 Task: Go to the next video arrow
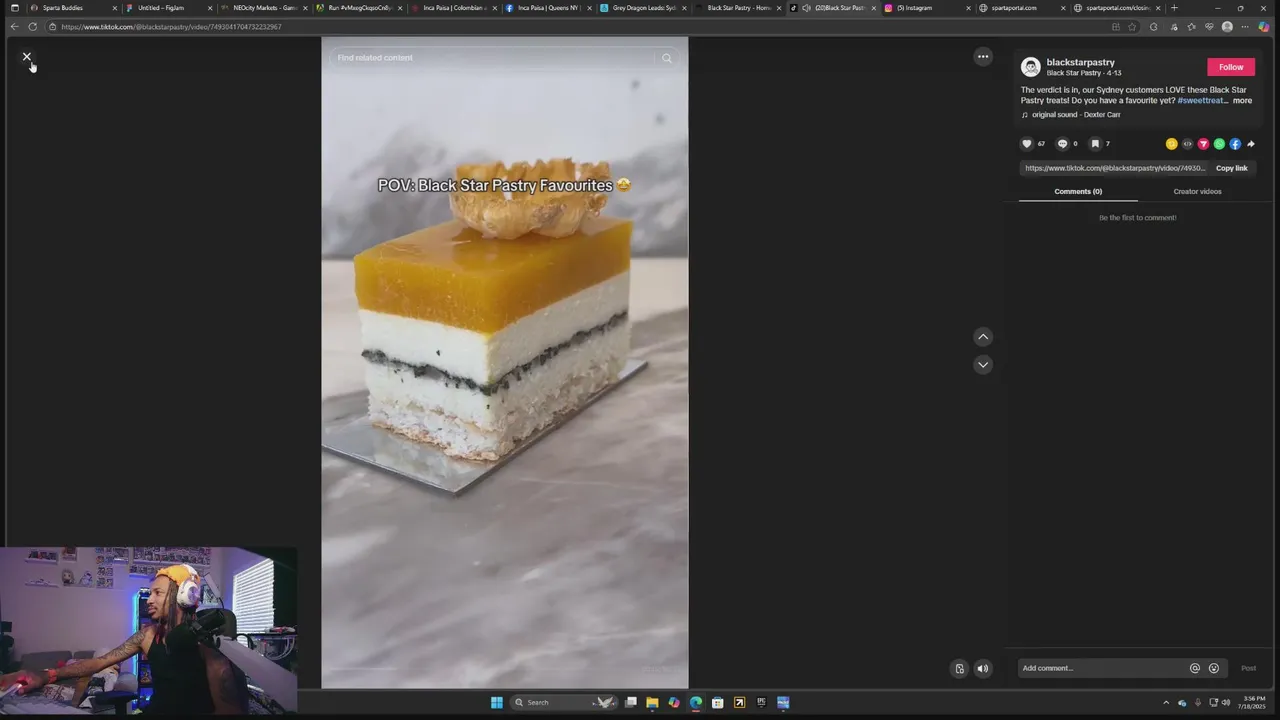pos(983,365)
